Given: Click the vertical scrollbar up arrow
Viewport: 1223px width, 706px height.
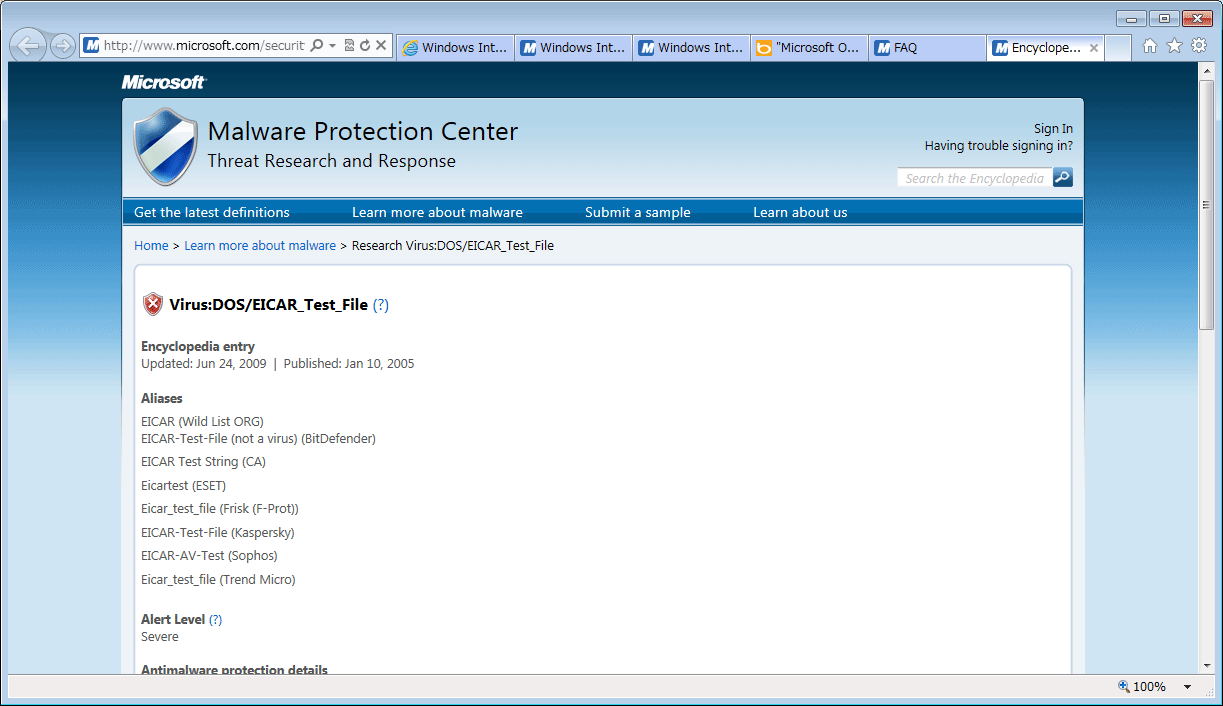Looking at the screenshot, I should coord(1206,71).
